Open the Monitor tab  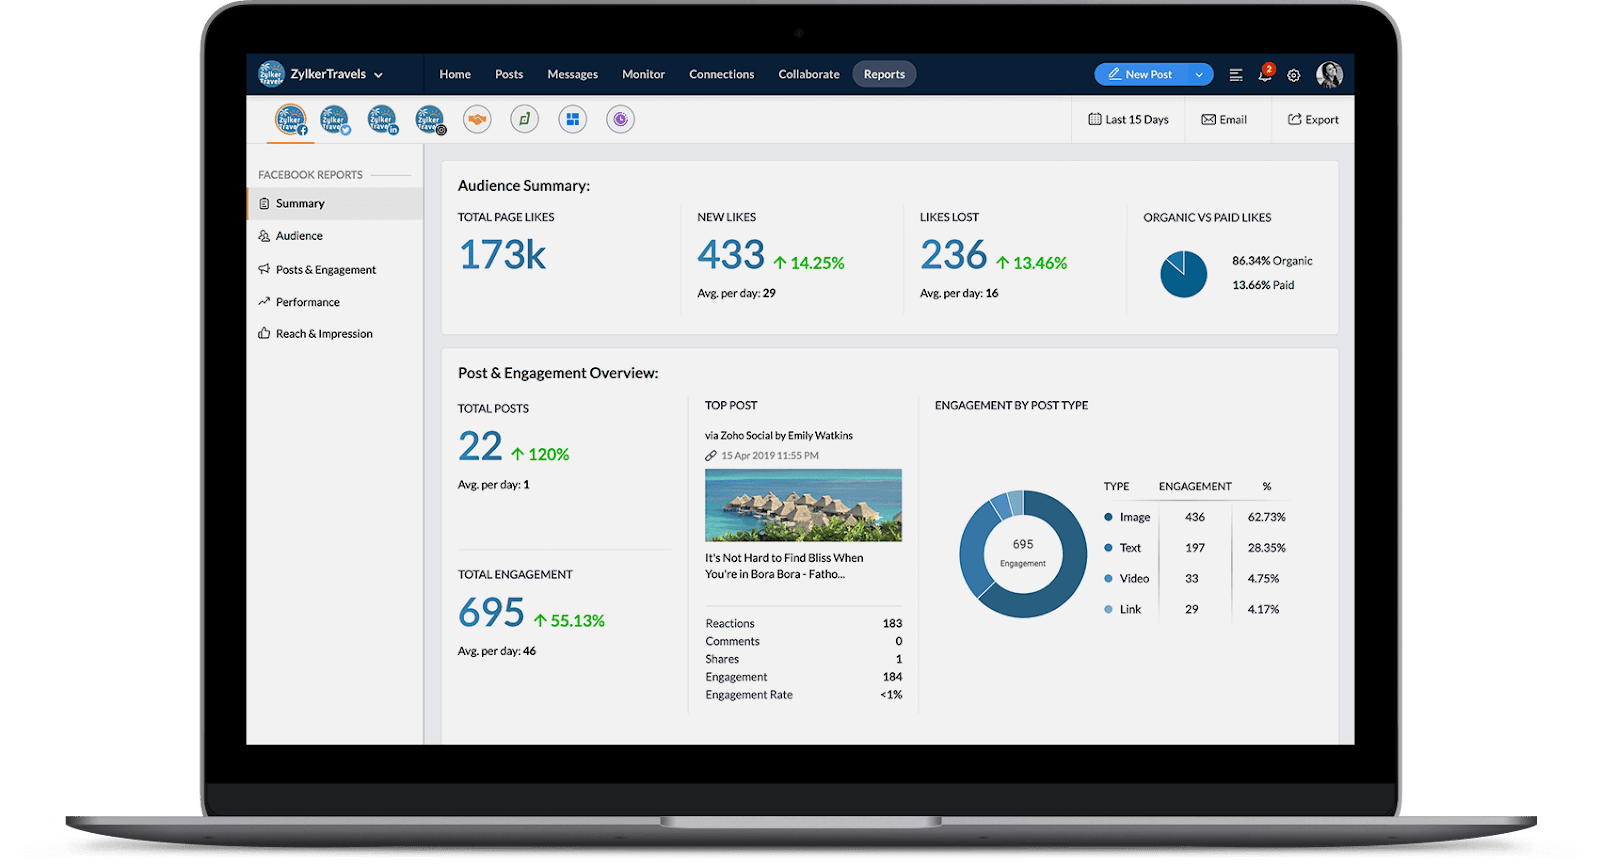tap(643, 74)
